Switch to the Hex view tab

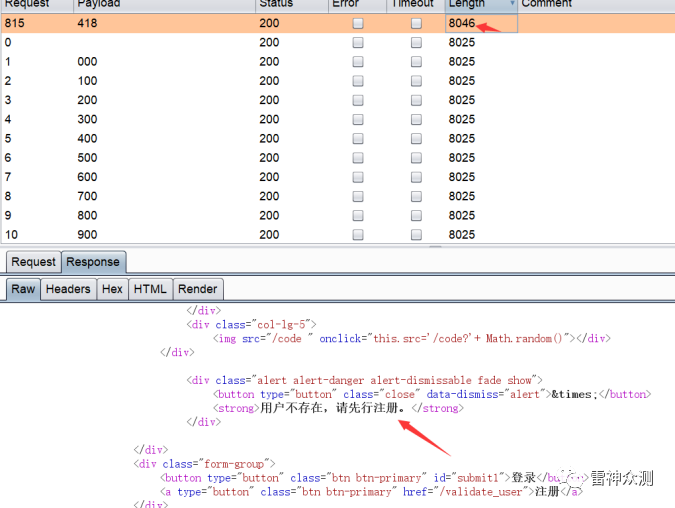[x=112, y=289]
